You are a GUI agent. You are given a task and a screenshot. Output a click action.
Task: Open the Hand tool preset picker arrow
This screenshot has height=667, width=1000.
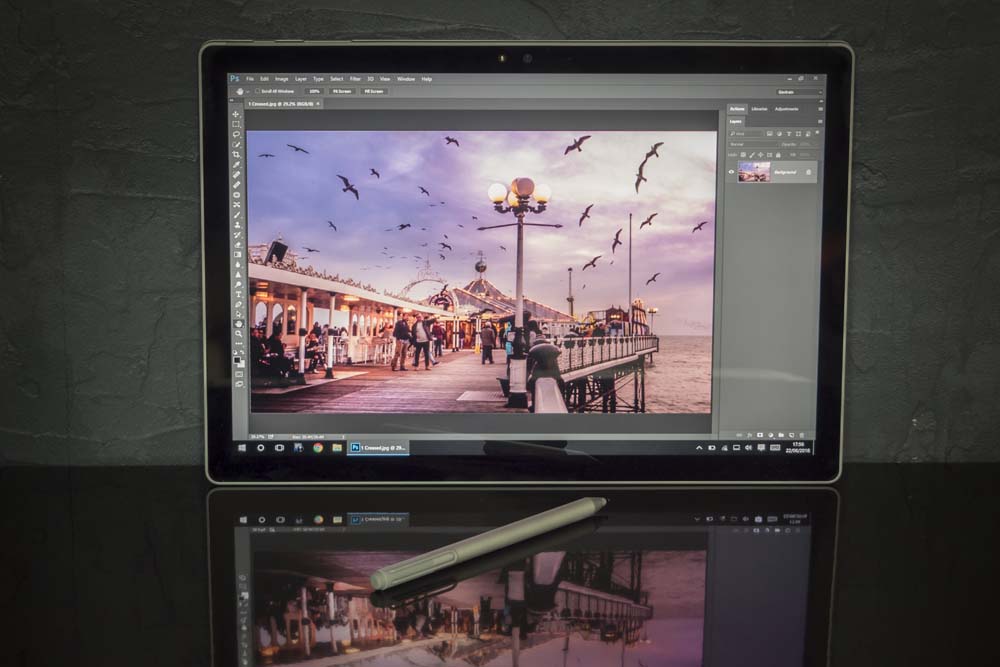247,91
